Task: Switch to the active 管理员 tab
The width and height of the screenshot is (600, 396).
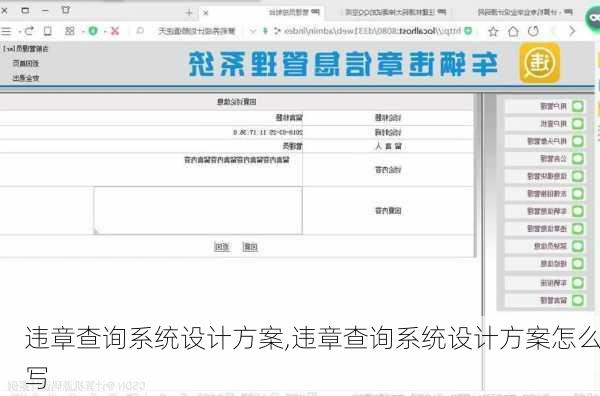Action: pos(262,13)
